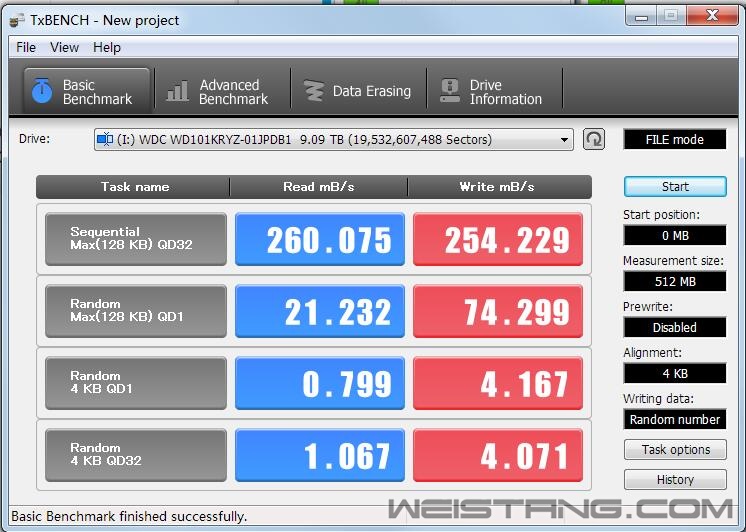Click the 4.167 write result

[498, 383]
